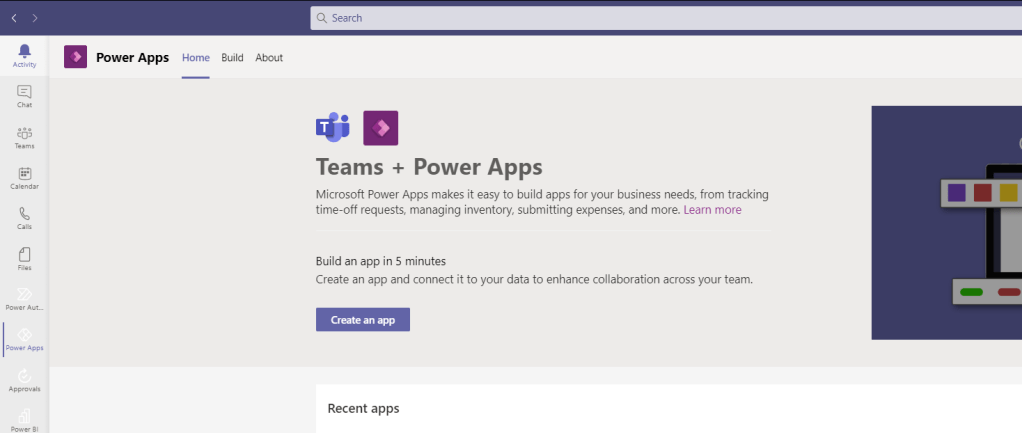Switch to the Home tab

coord(196,58)
